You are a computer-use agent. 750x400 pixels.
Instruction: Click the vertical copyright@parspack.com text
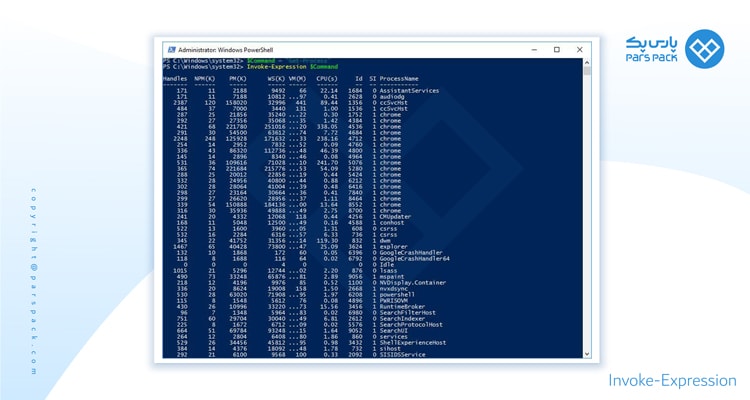pyautogui.click(x=33, y=282)
